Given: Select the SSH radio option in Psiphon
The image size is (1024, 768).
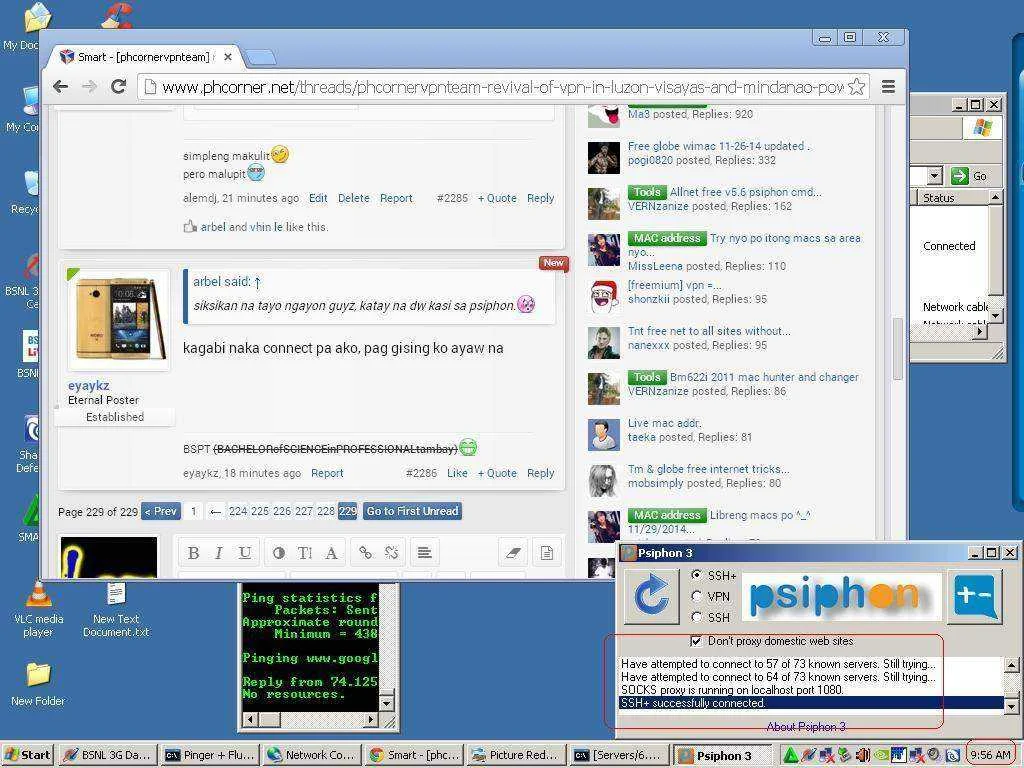Looking at the screenshot, I should pyautogui.click(x=697, y=617).
